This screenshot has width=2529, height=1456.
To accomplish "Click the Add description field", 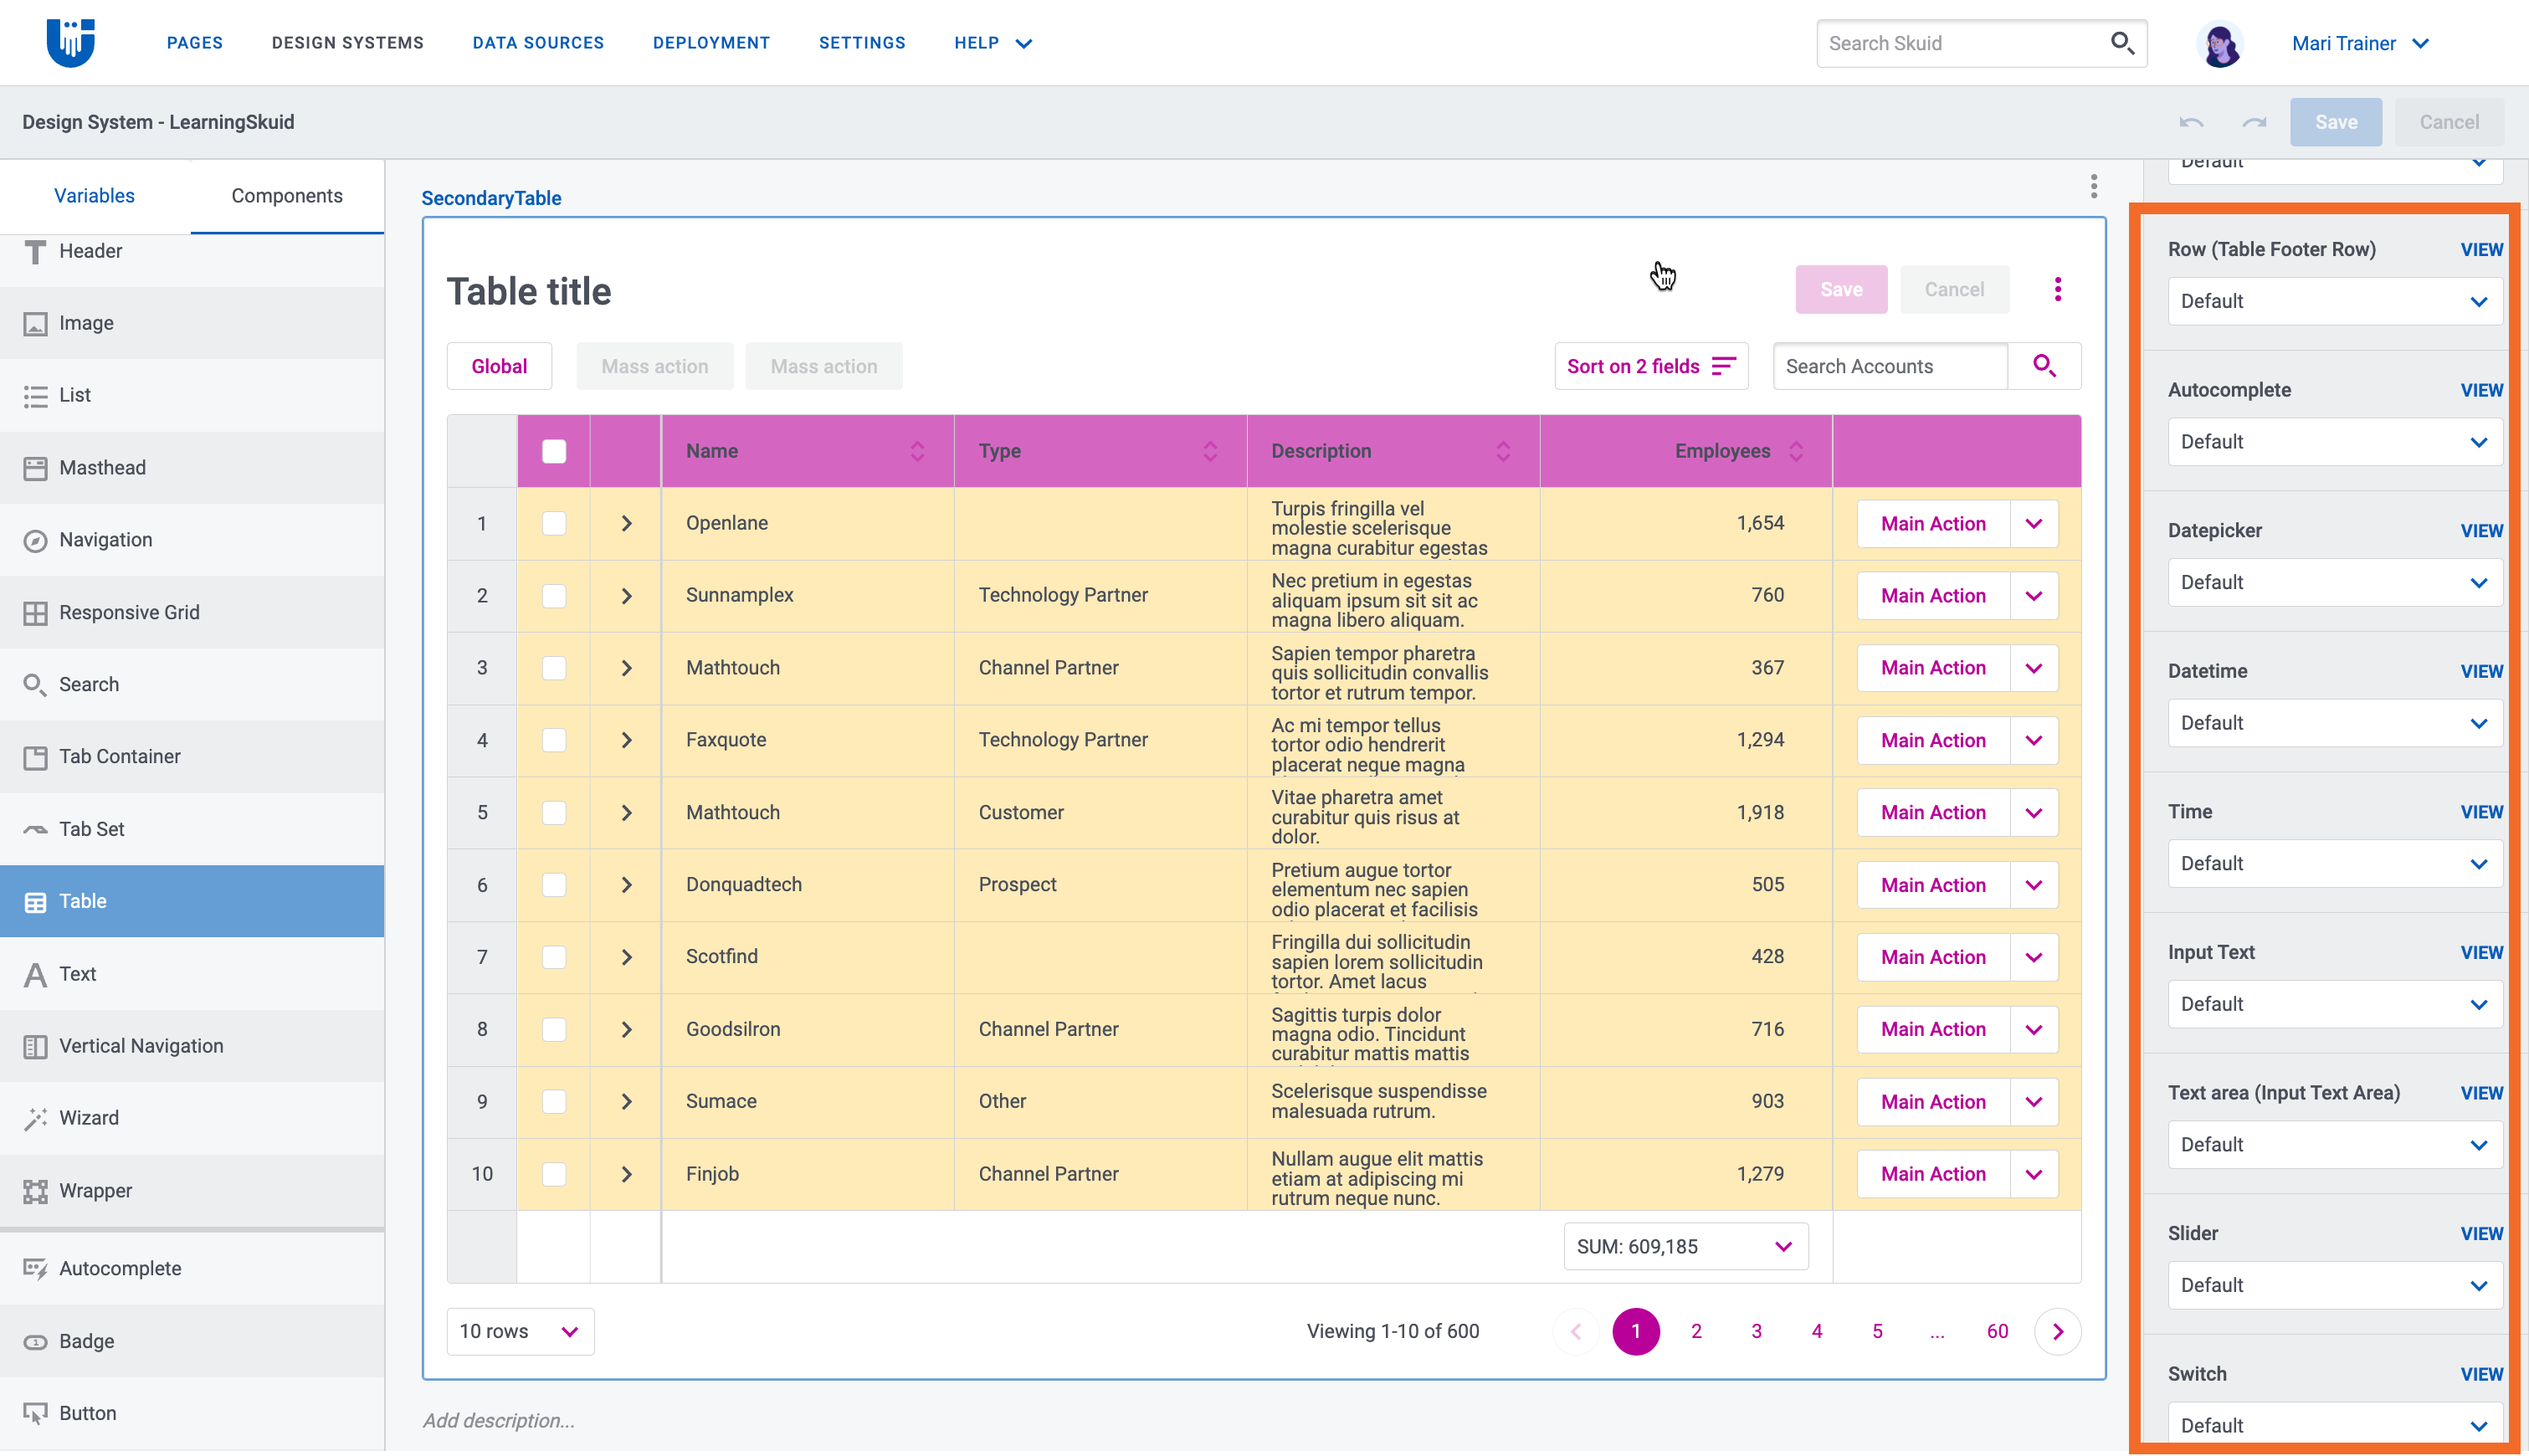I will 498,1421.
